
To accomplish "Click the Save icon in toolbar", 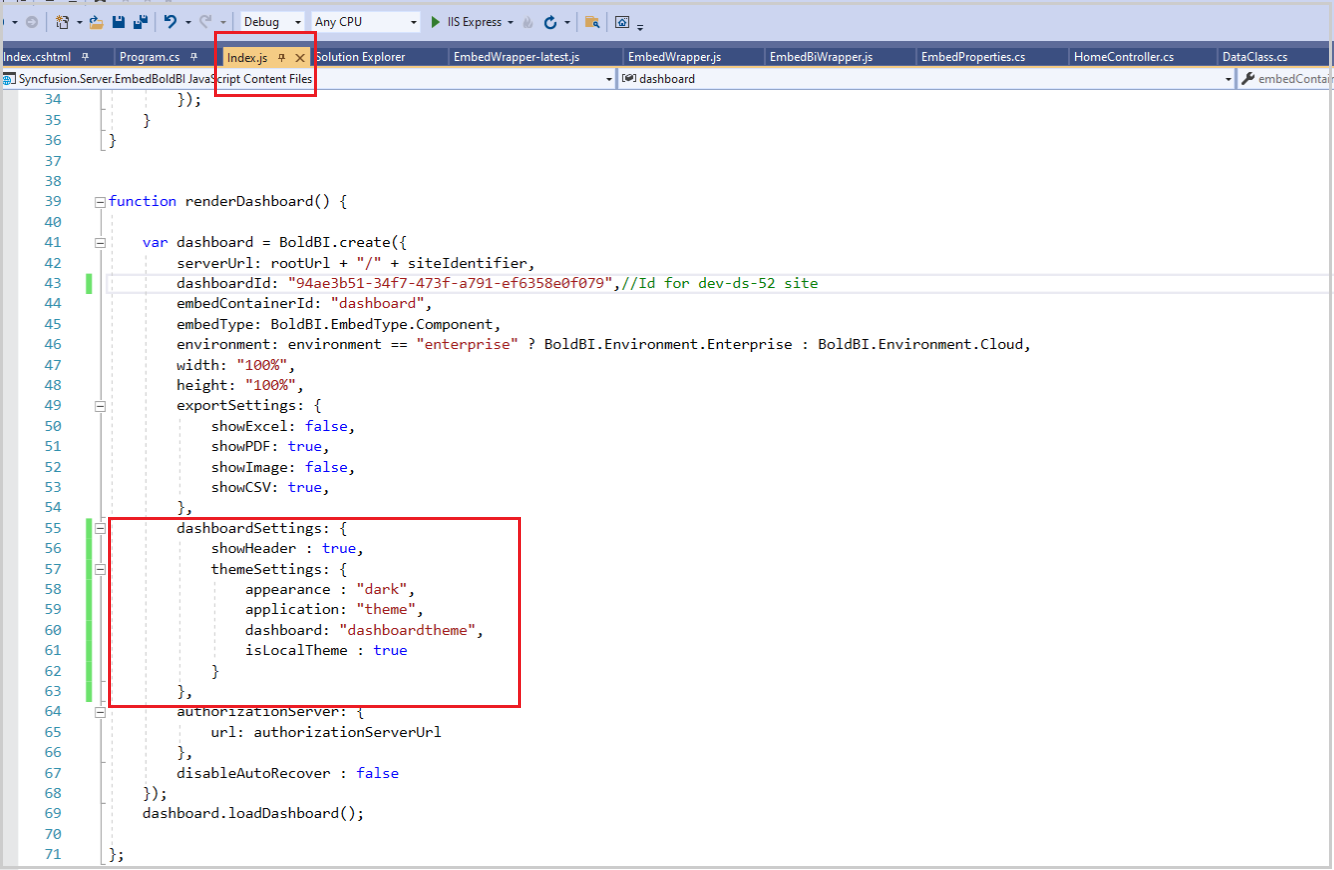I will pyautogui.click(x=119, y=22).
